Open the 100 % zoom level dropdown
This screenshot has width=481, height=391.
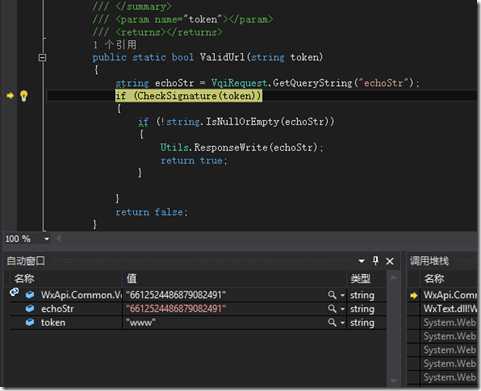click(x=46, y=239)
